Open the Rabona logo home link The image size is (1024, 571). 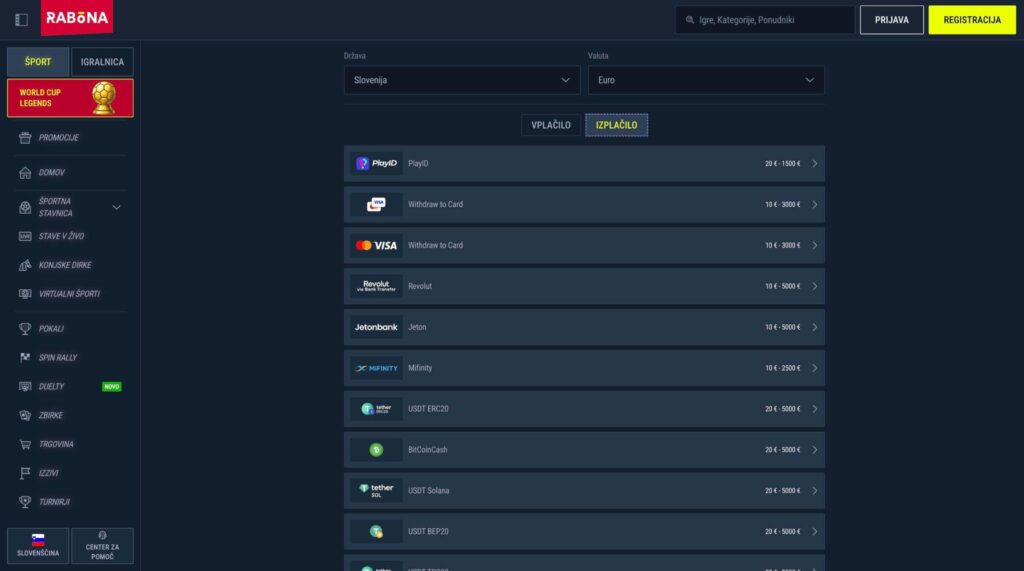pos(76,18)
